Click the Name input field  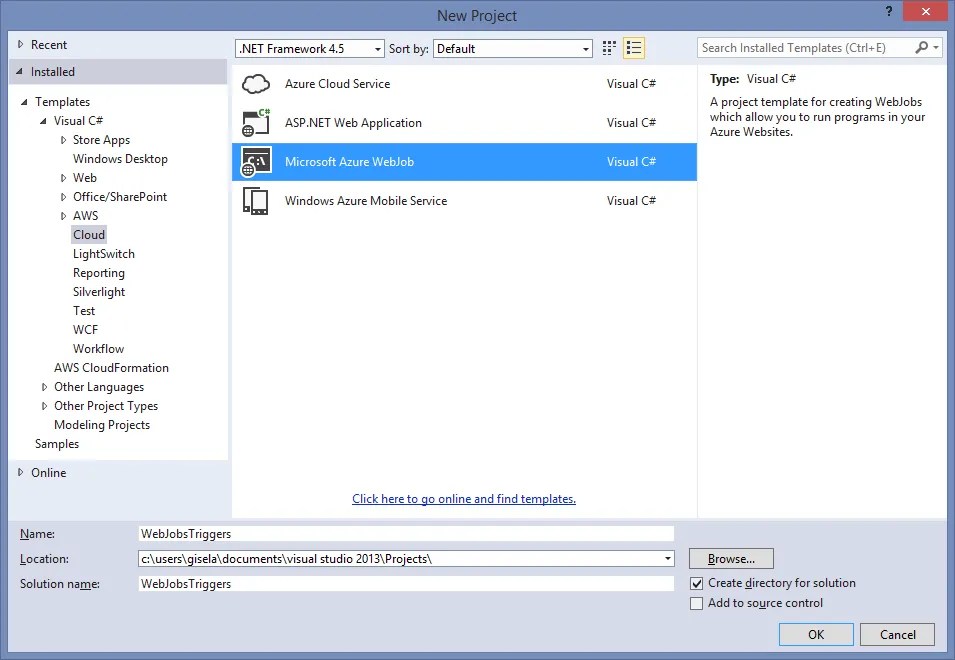click(x=406, y=533)
